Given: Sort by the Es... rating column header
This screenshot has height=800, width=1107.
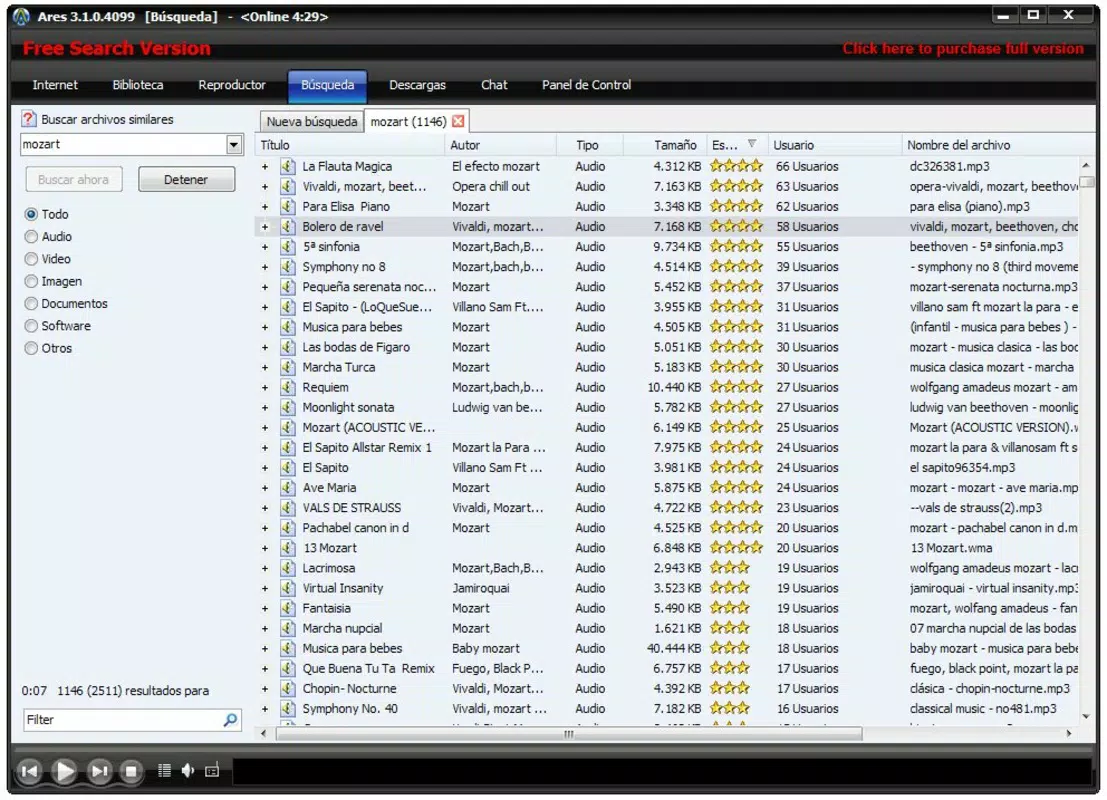Looking at the screenshot, I should pos(736,145).
